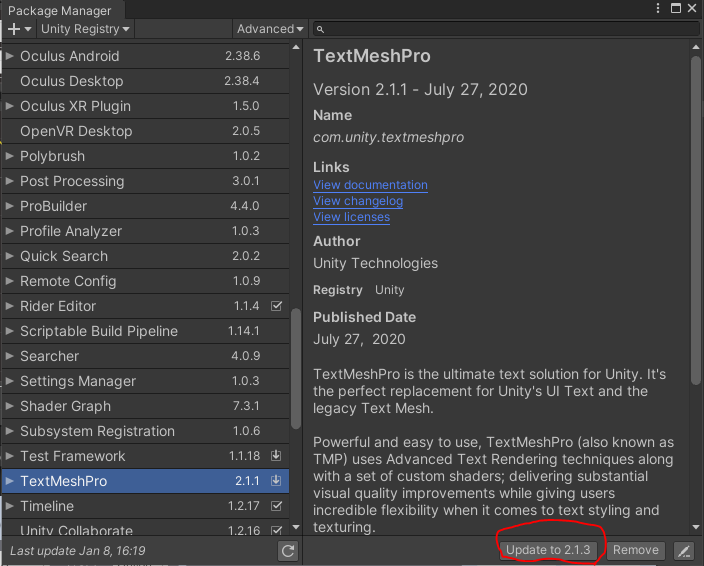This screenshot has width=704, height=566.
Task: Click the package list scrollbar thumb
Action: [x=296, y=369]
